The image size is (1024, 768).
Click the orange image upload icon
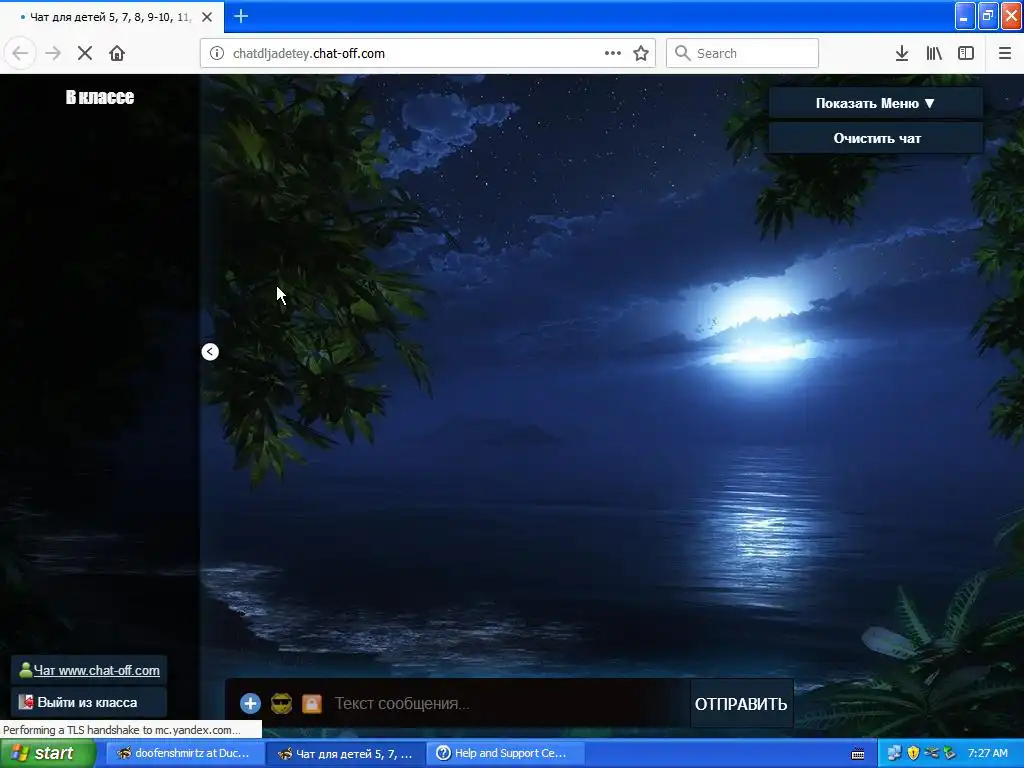(312, 703)
